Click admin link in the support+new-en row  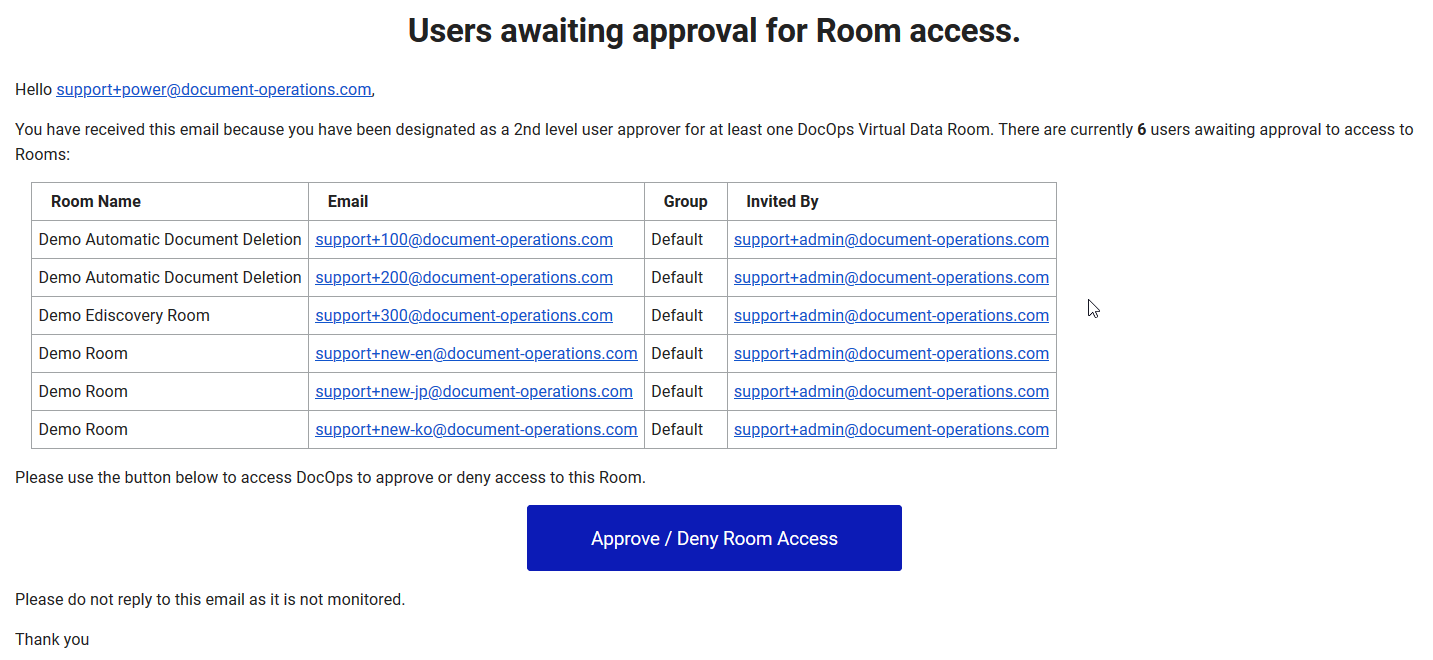[891, 353]
